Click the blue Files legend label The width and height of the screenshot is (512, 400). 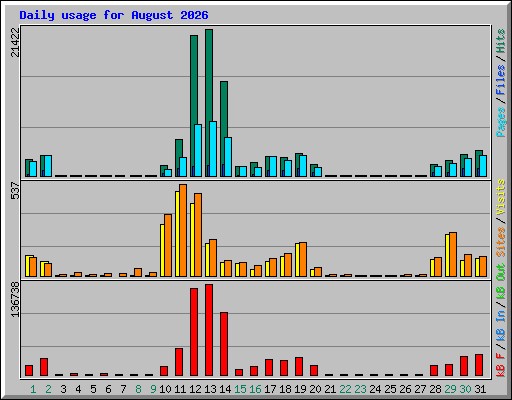pyautogui.click(x=501, y=80)
